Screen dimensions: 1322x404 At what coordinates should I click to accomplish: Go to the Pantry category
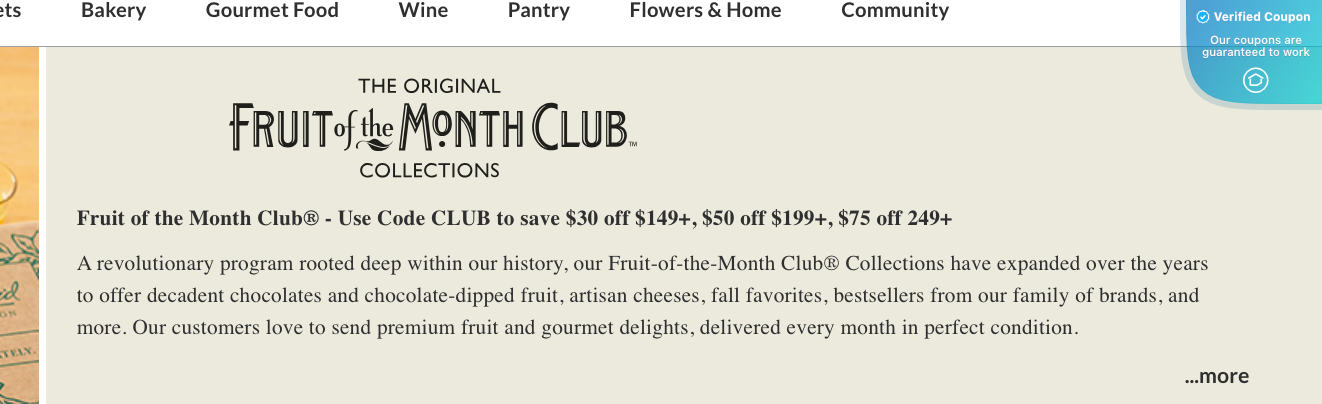[x=539, y=11]
